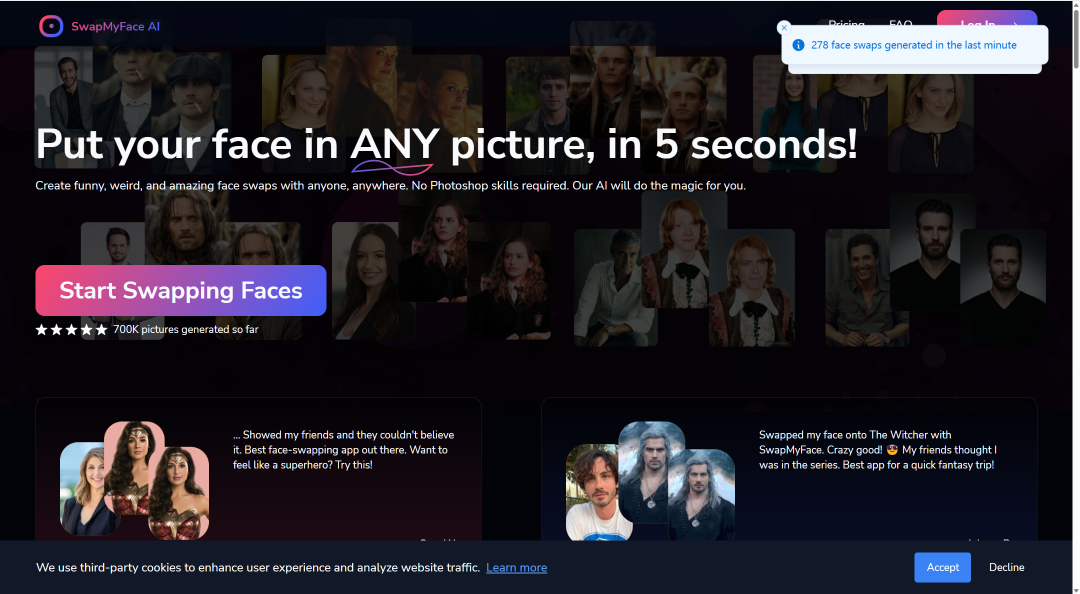
Task: Click the SwapMyFace AI logo icon
Action: [x=51, y=26]
